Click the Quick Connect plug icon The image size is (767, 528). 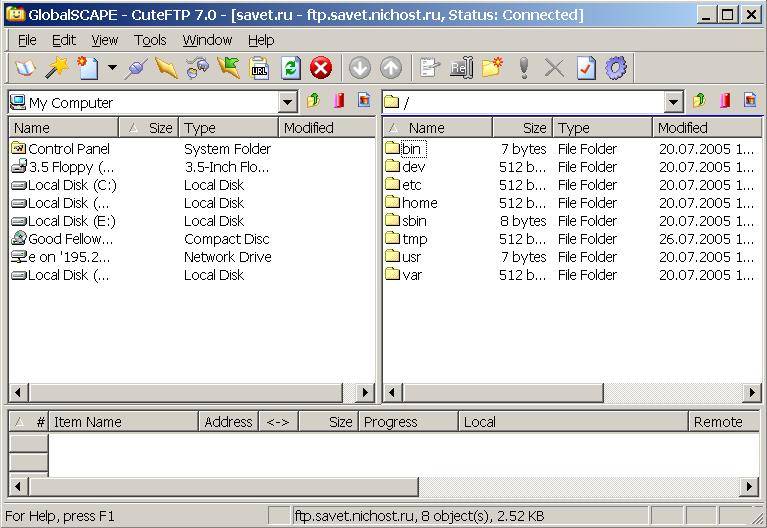coord(135,69)
